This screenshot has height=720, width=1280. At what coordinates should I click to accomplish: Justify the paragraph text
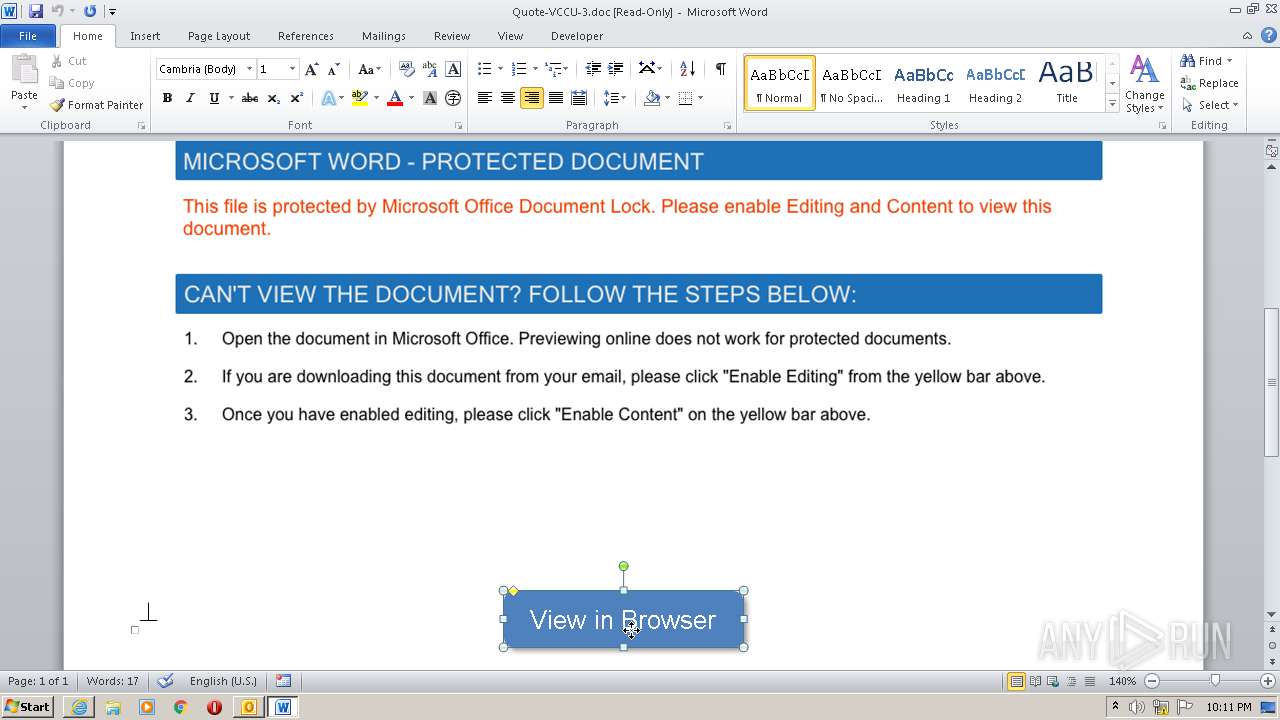555,98
